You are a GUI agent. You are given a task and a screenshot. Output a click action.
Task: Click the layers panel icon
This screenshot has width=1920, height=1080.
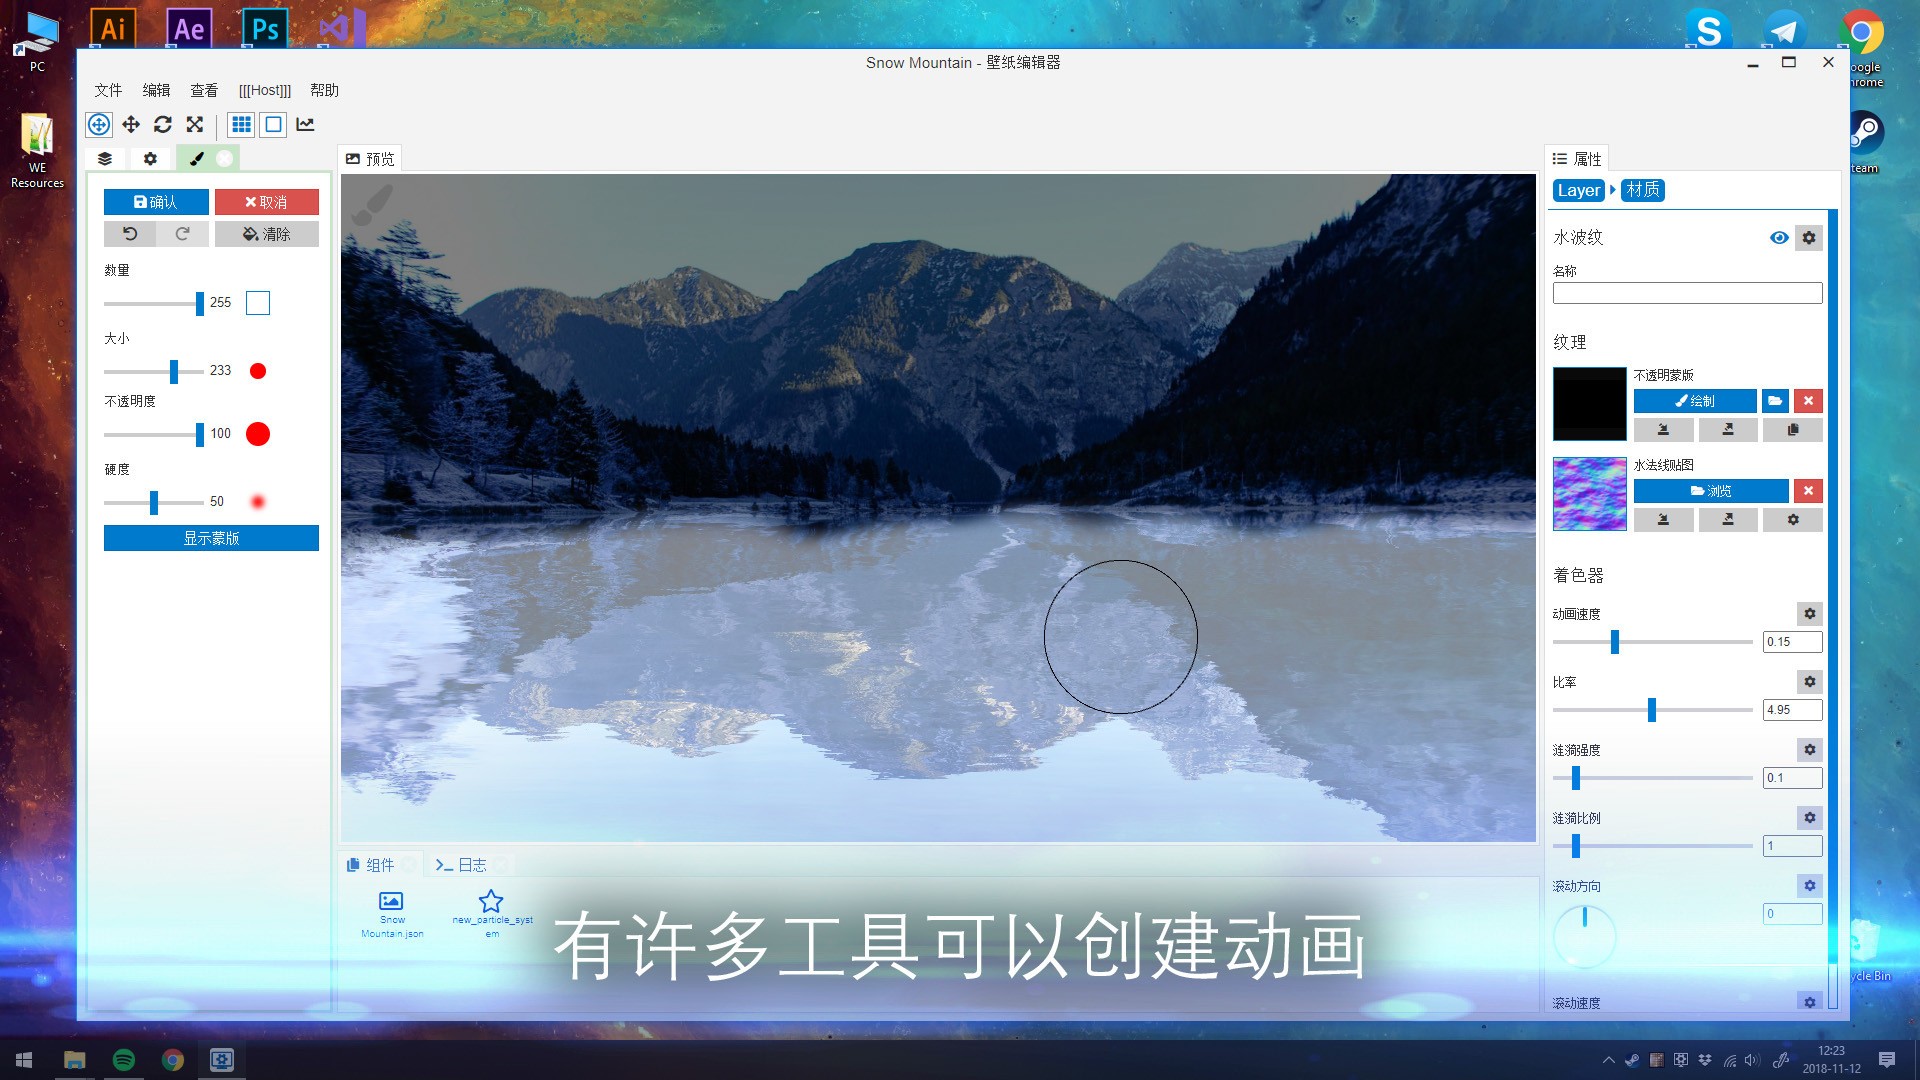[x=105, y=157]
